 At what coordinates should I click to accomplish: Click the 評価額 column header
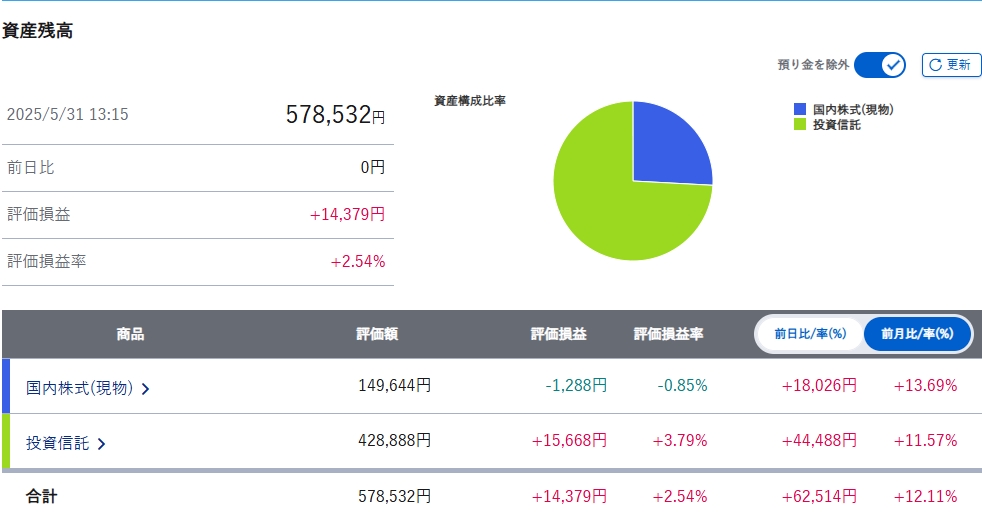coord(377,334)
